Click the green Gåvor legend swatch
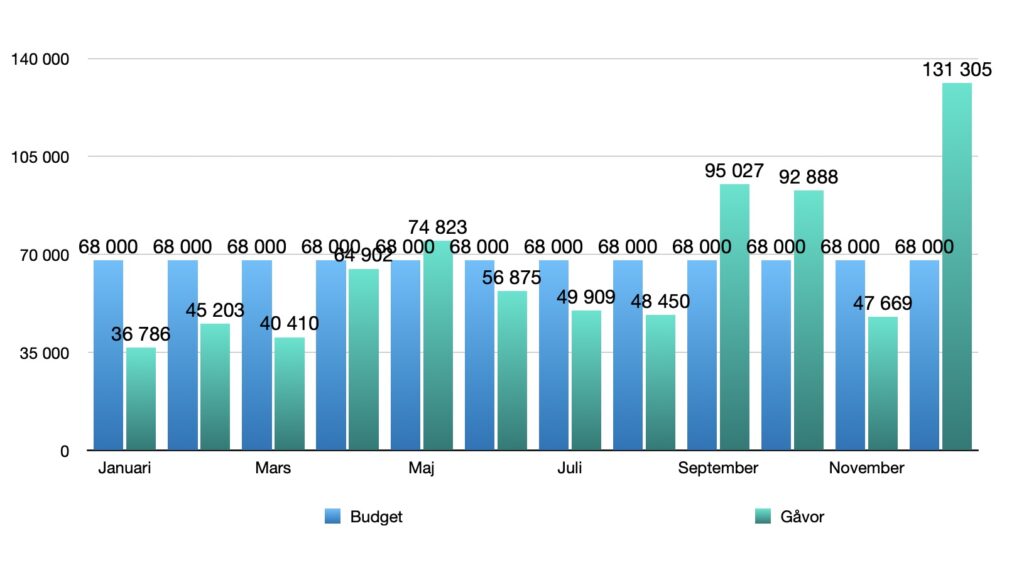The image size is (1024, 577). point(761,517)
